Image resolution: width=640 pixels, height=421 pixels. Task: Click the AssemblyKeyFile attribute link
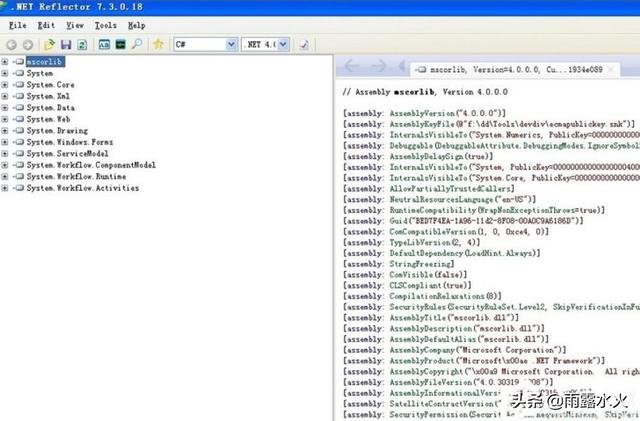pyautogui.click(x=422, y=124)
